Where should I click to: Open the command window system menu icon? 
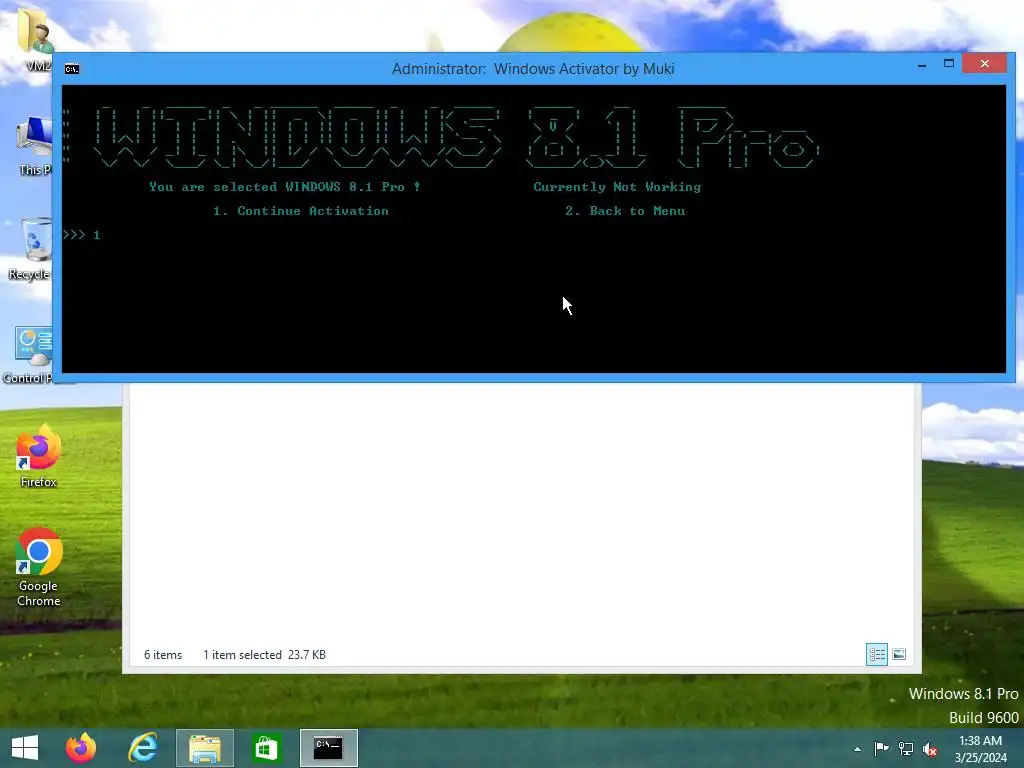72,69
